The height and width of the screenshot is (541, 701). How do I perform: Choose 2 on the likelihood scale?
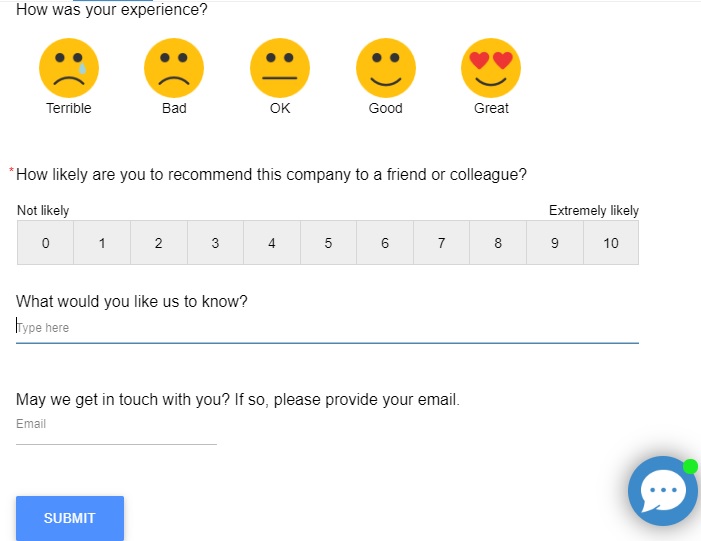(x=158, y=243)
